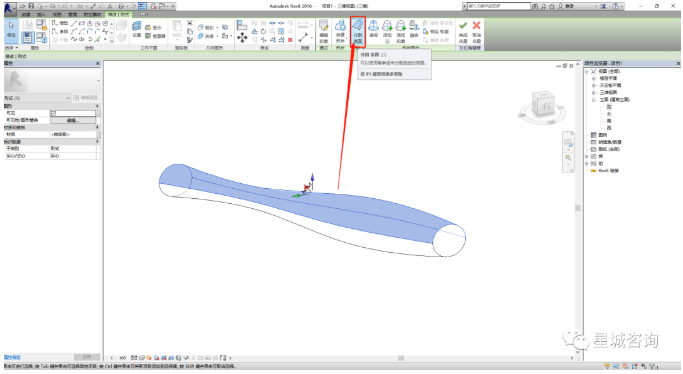
Task: Close the Properties palette
Action: [98, 64]
